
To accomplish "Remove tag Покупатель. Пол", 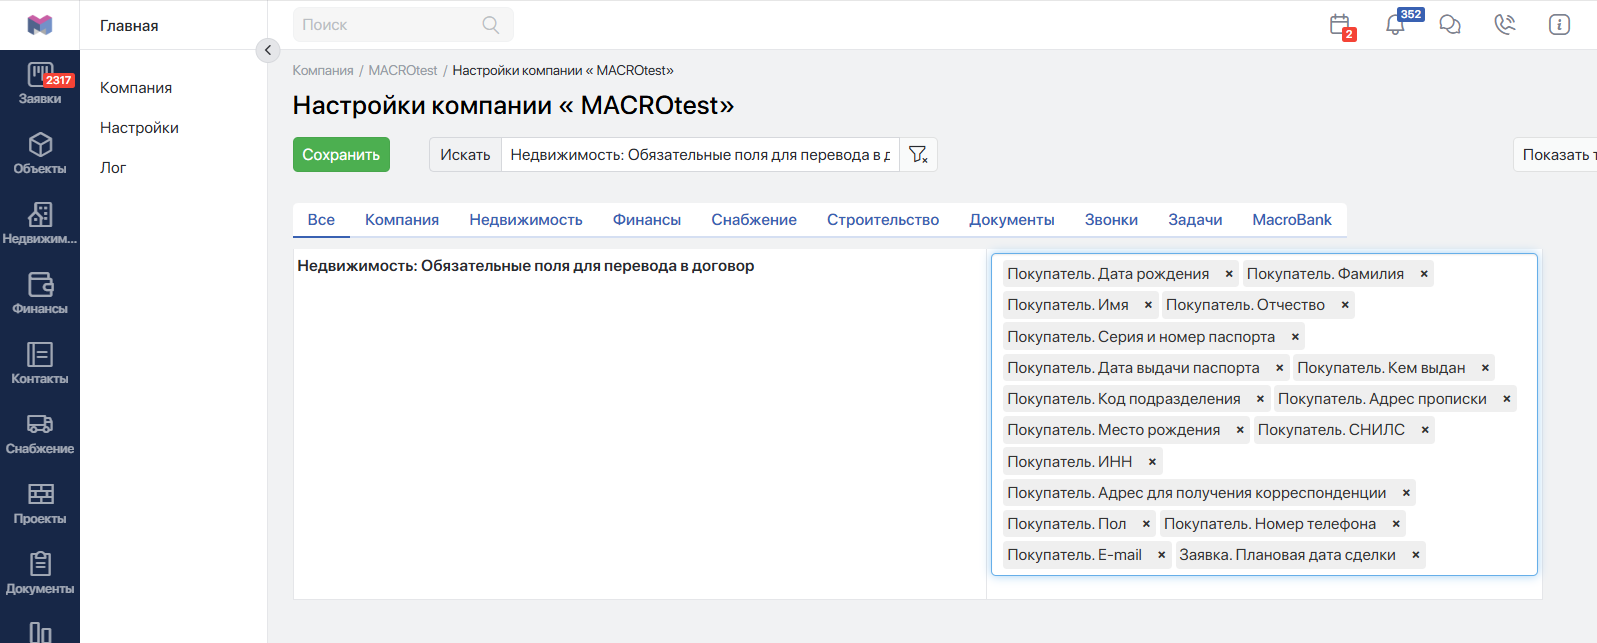I will click(1146, 524).
